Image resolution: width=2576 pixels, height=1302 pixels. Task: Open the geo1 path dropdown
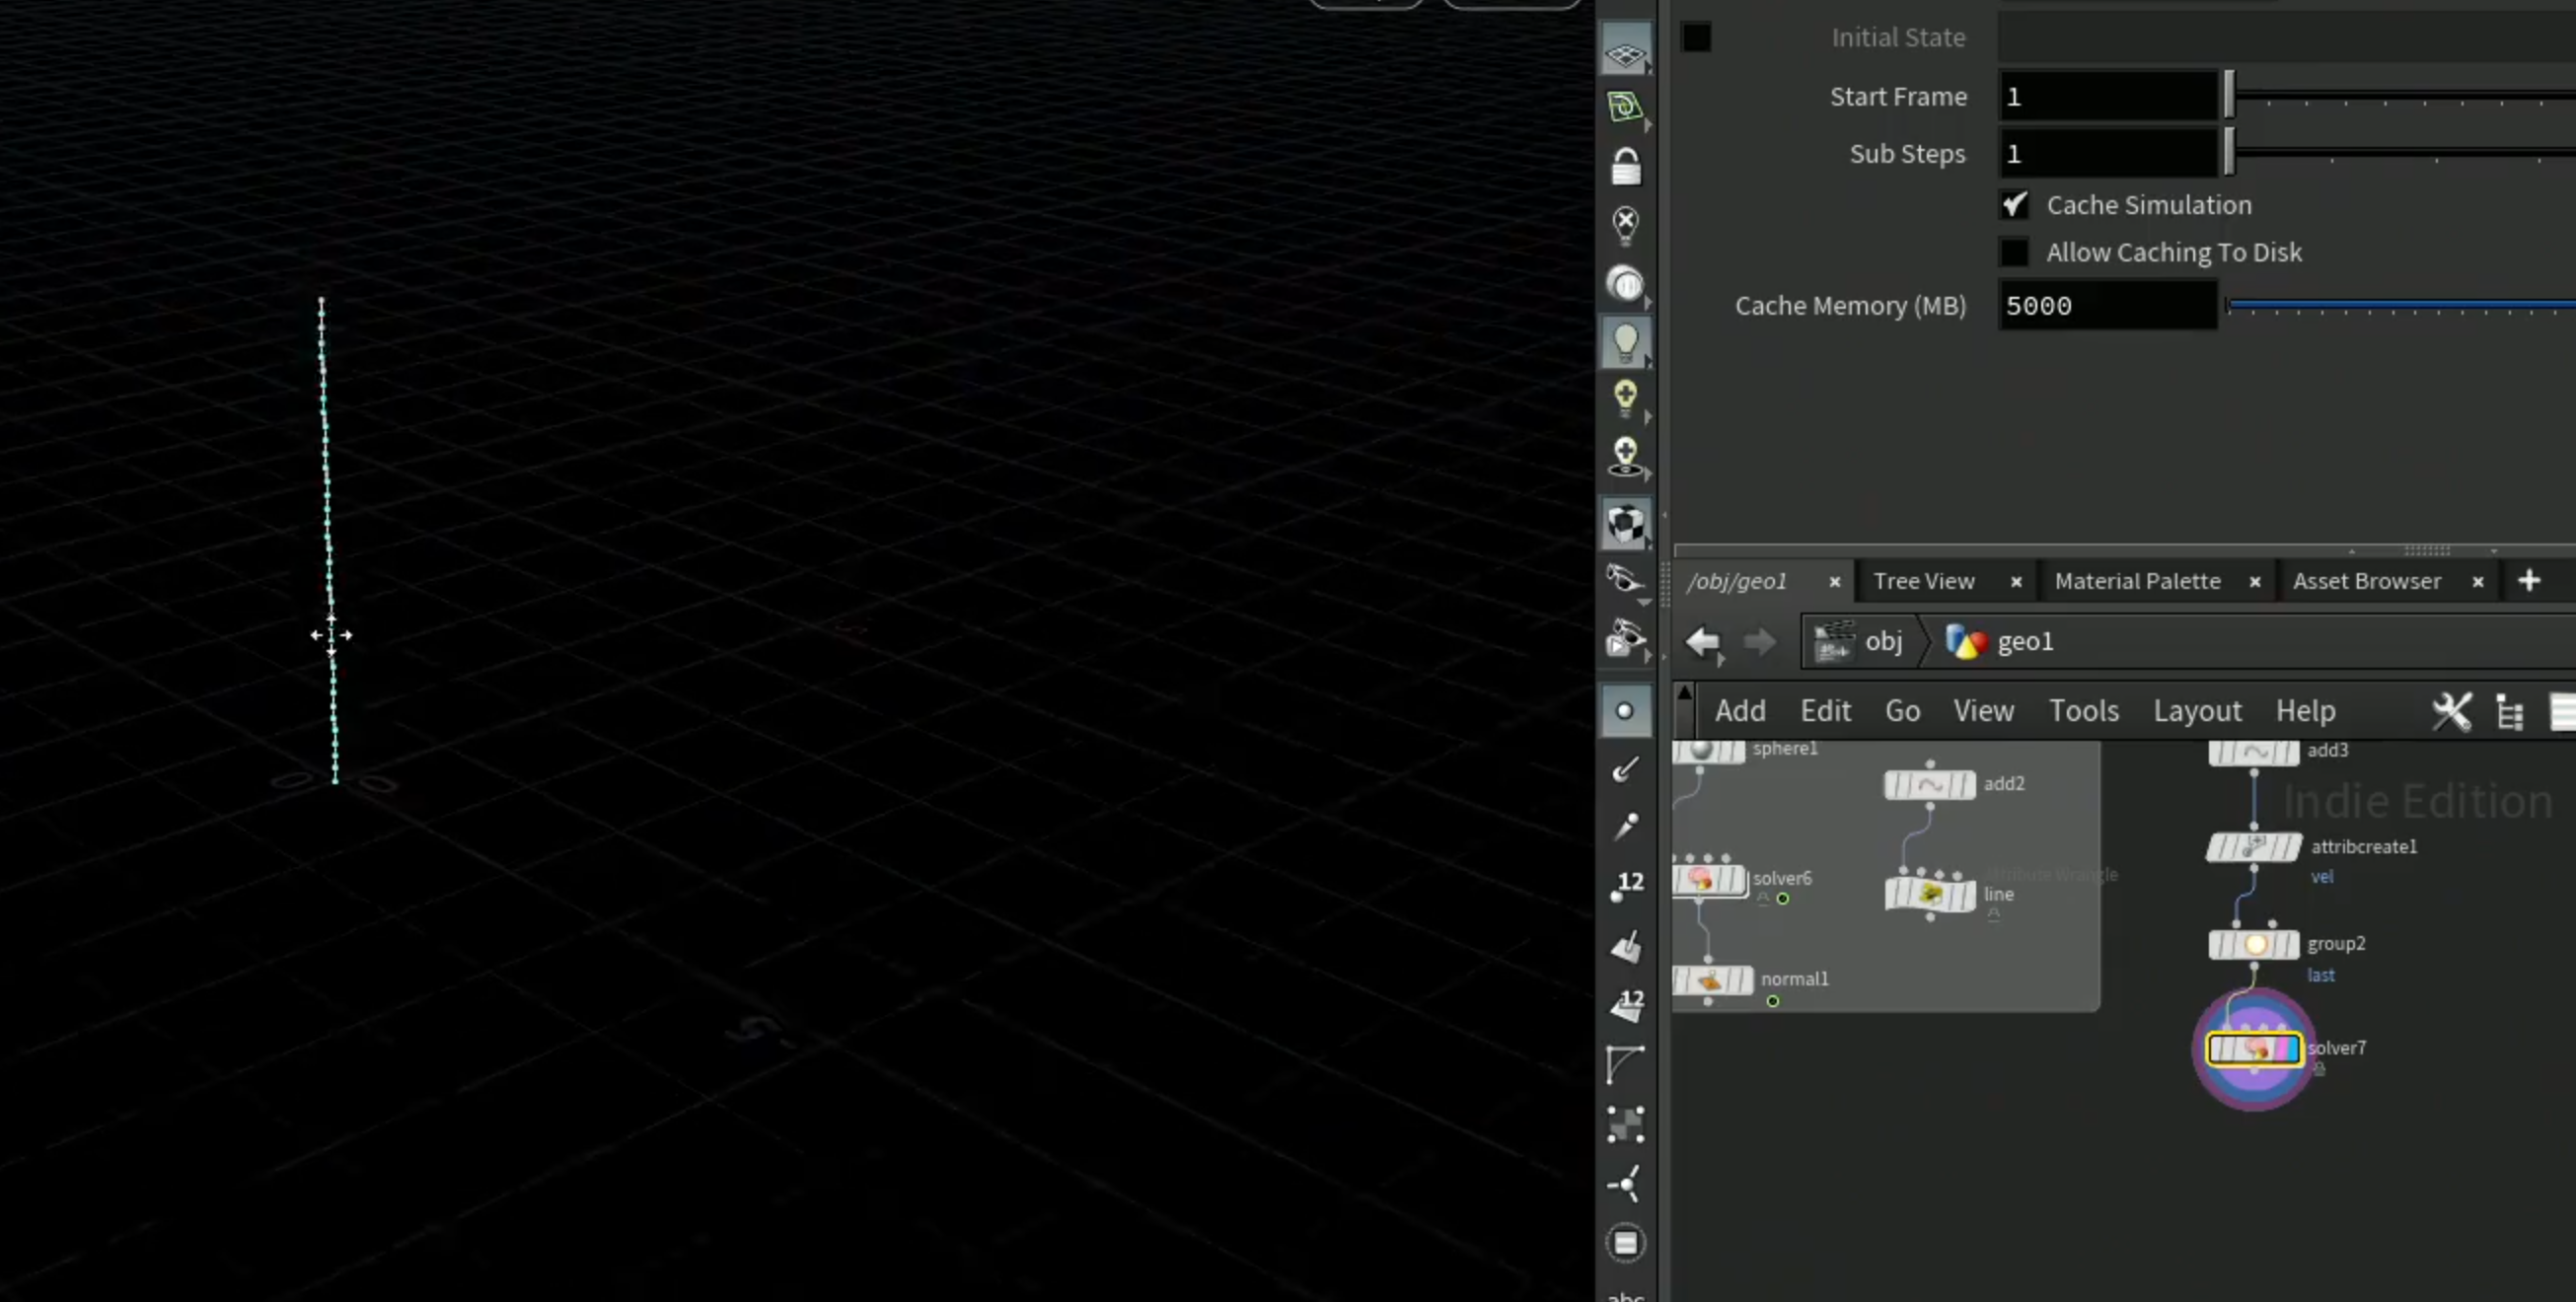pos(2000,642)
